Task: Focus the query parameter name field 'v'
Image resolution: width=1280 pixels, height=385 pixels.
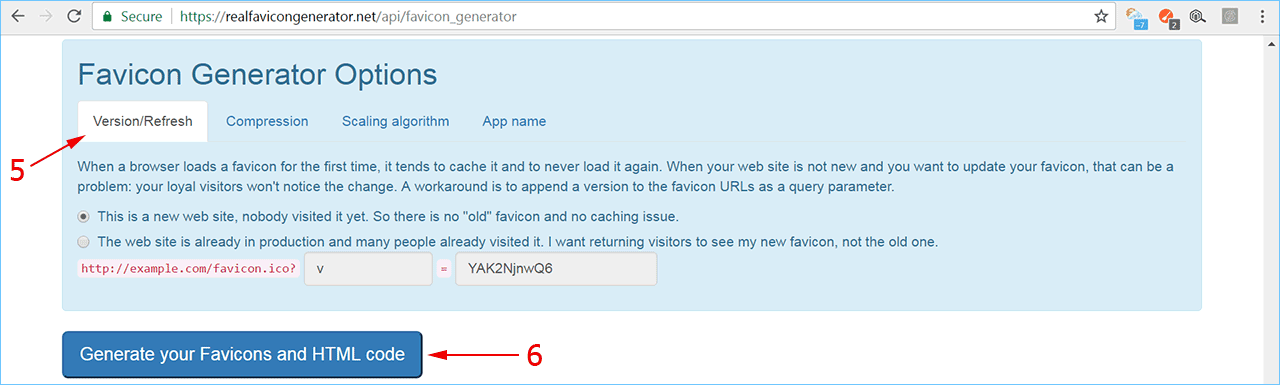Action: [x=368, y=269]
